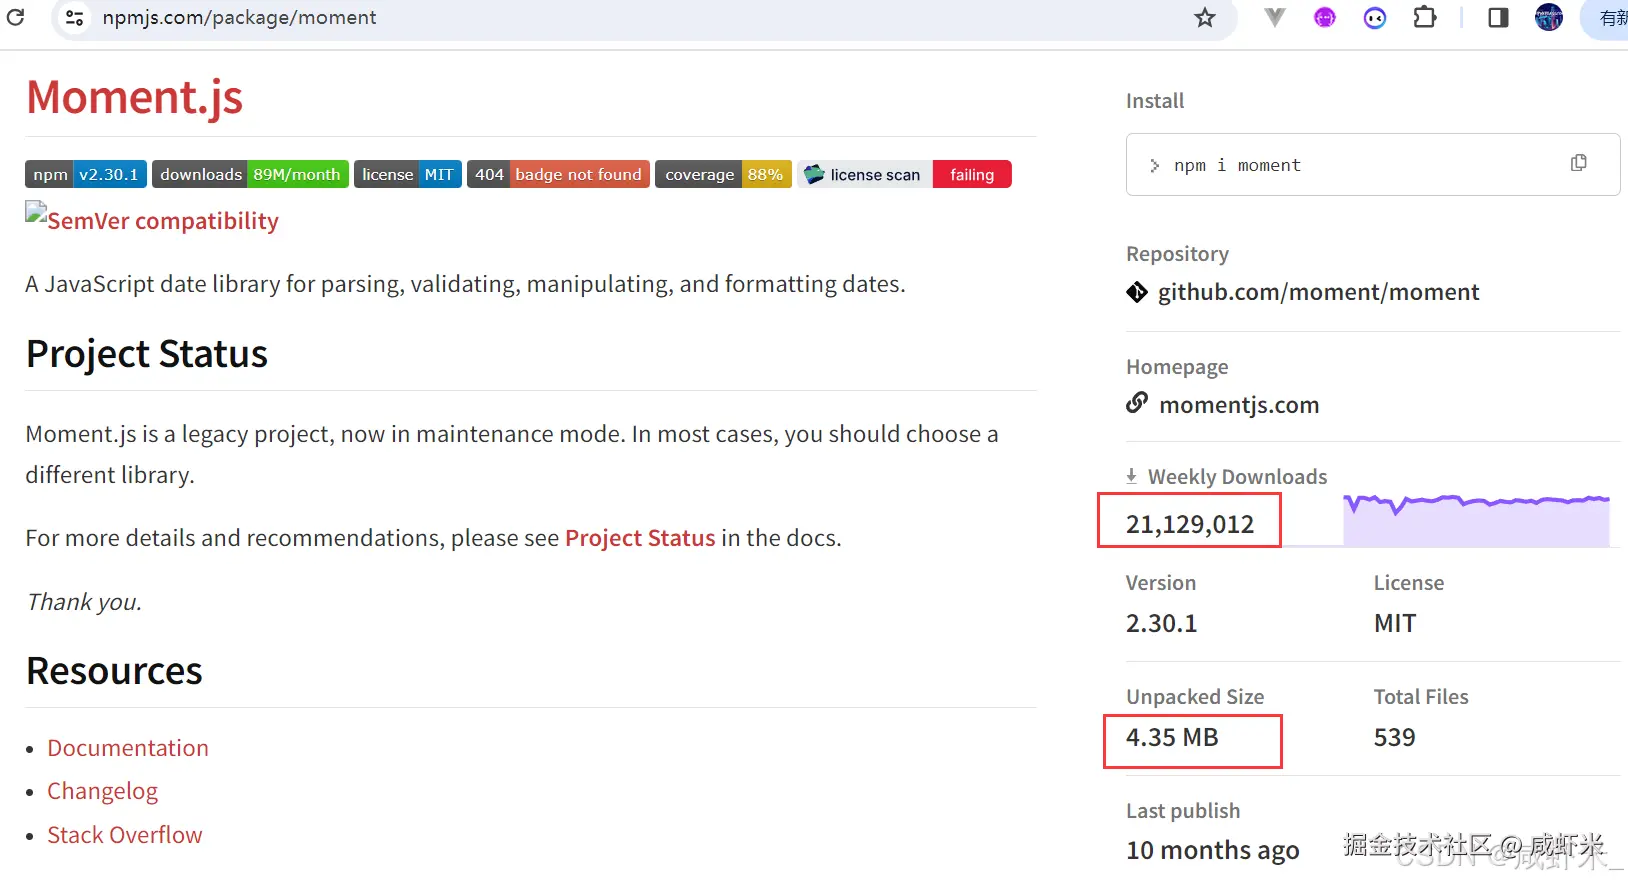The width and height of the screenshot is (1628, 883).
Task: Open the Documentation resource link
Action: click(128, 748)
